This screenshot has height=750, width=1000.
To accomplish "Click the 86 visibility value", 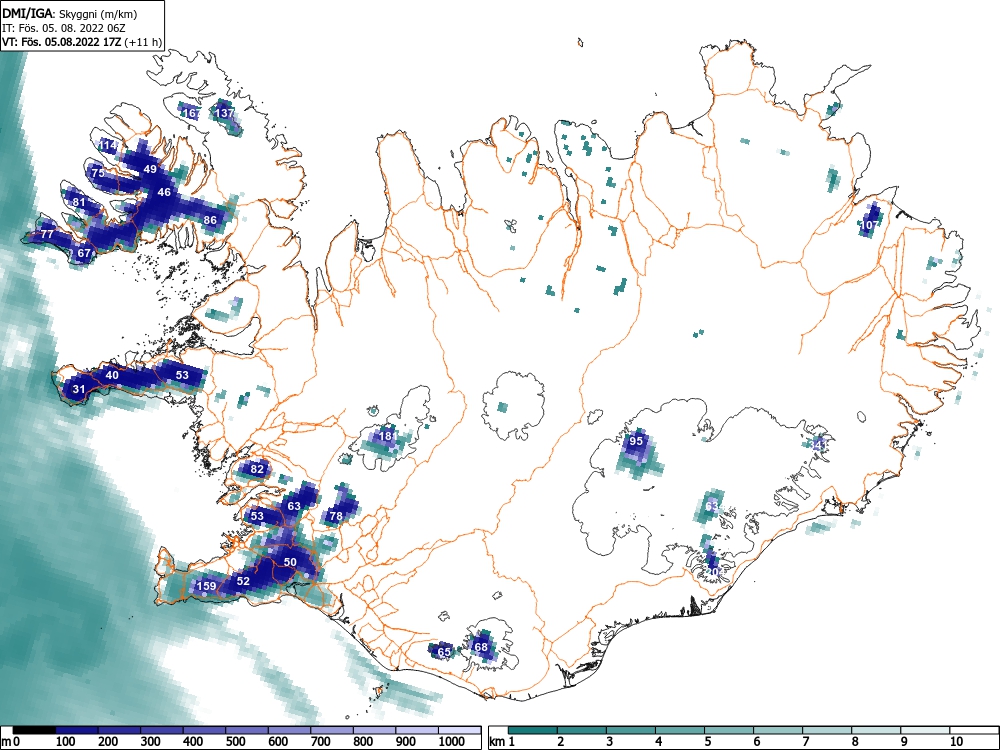I will click(x=210, y=220).
